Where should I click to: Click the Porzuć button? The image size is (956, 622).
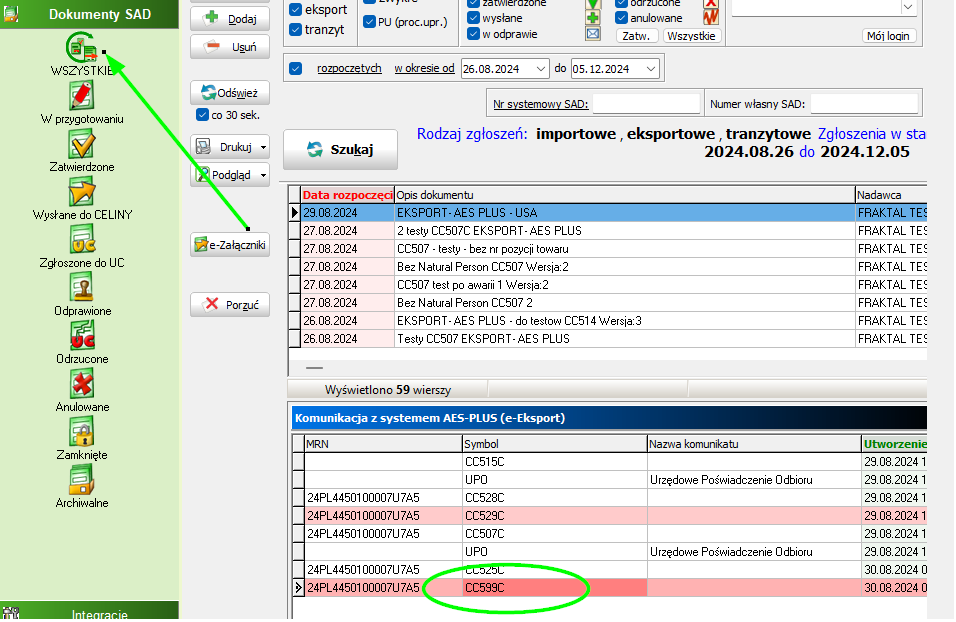230,304
